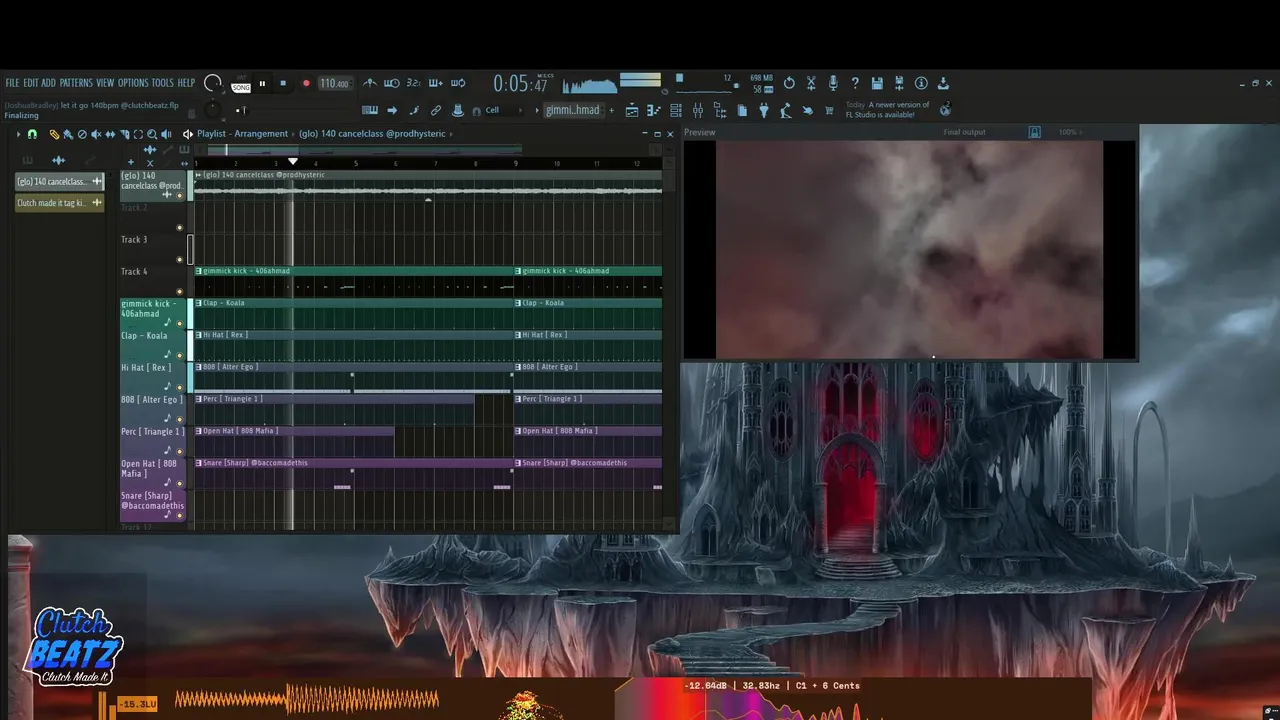Select the Draw pencil tool in playlist
The image size is (1280, 720).
(54, 134)
